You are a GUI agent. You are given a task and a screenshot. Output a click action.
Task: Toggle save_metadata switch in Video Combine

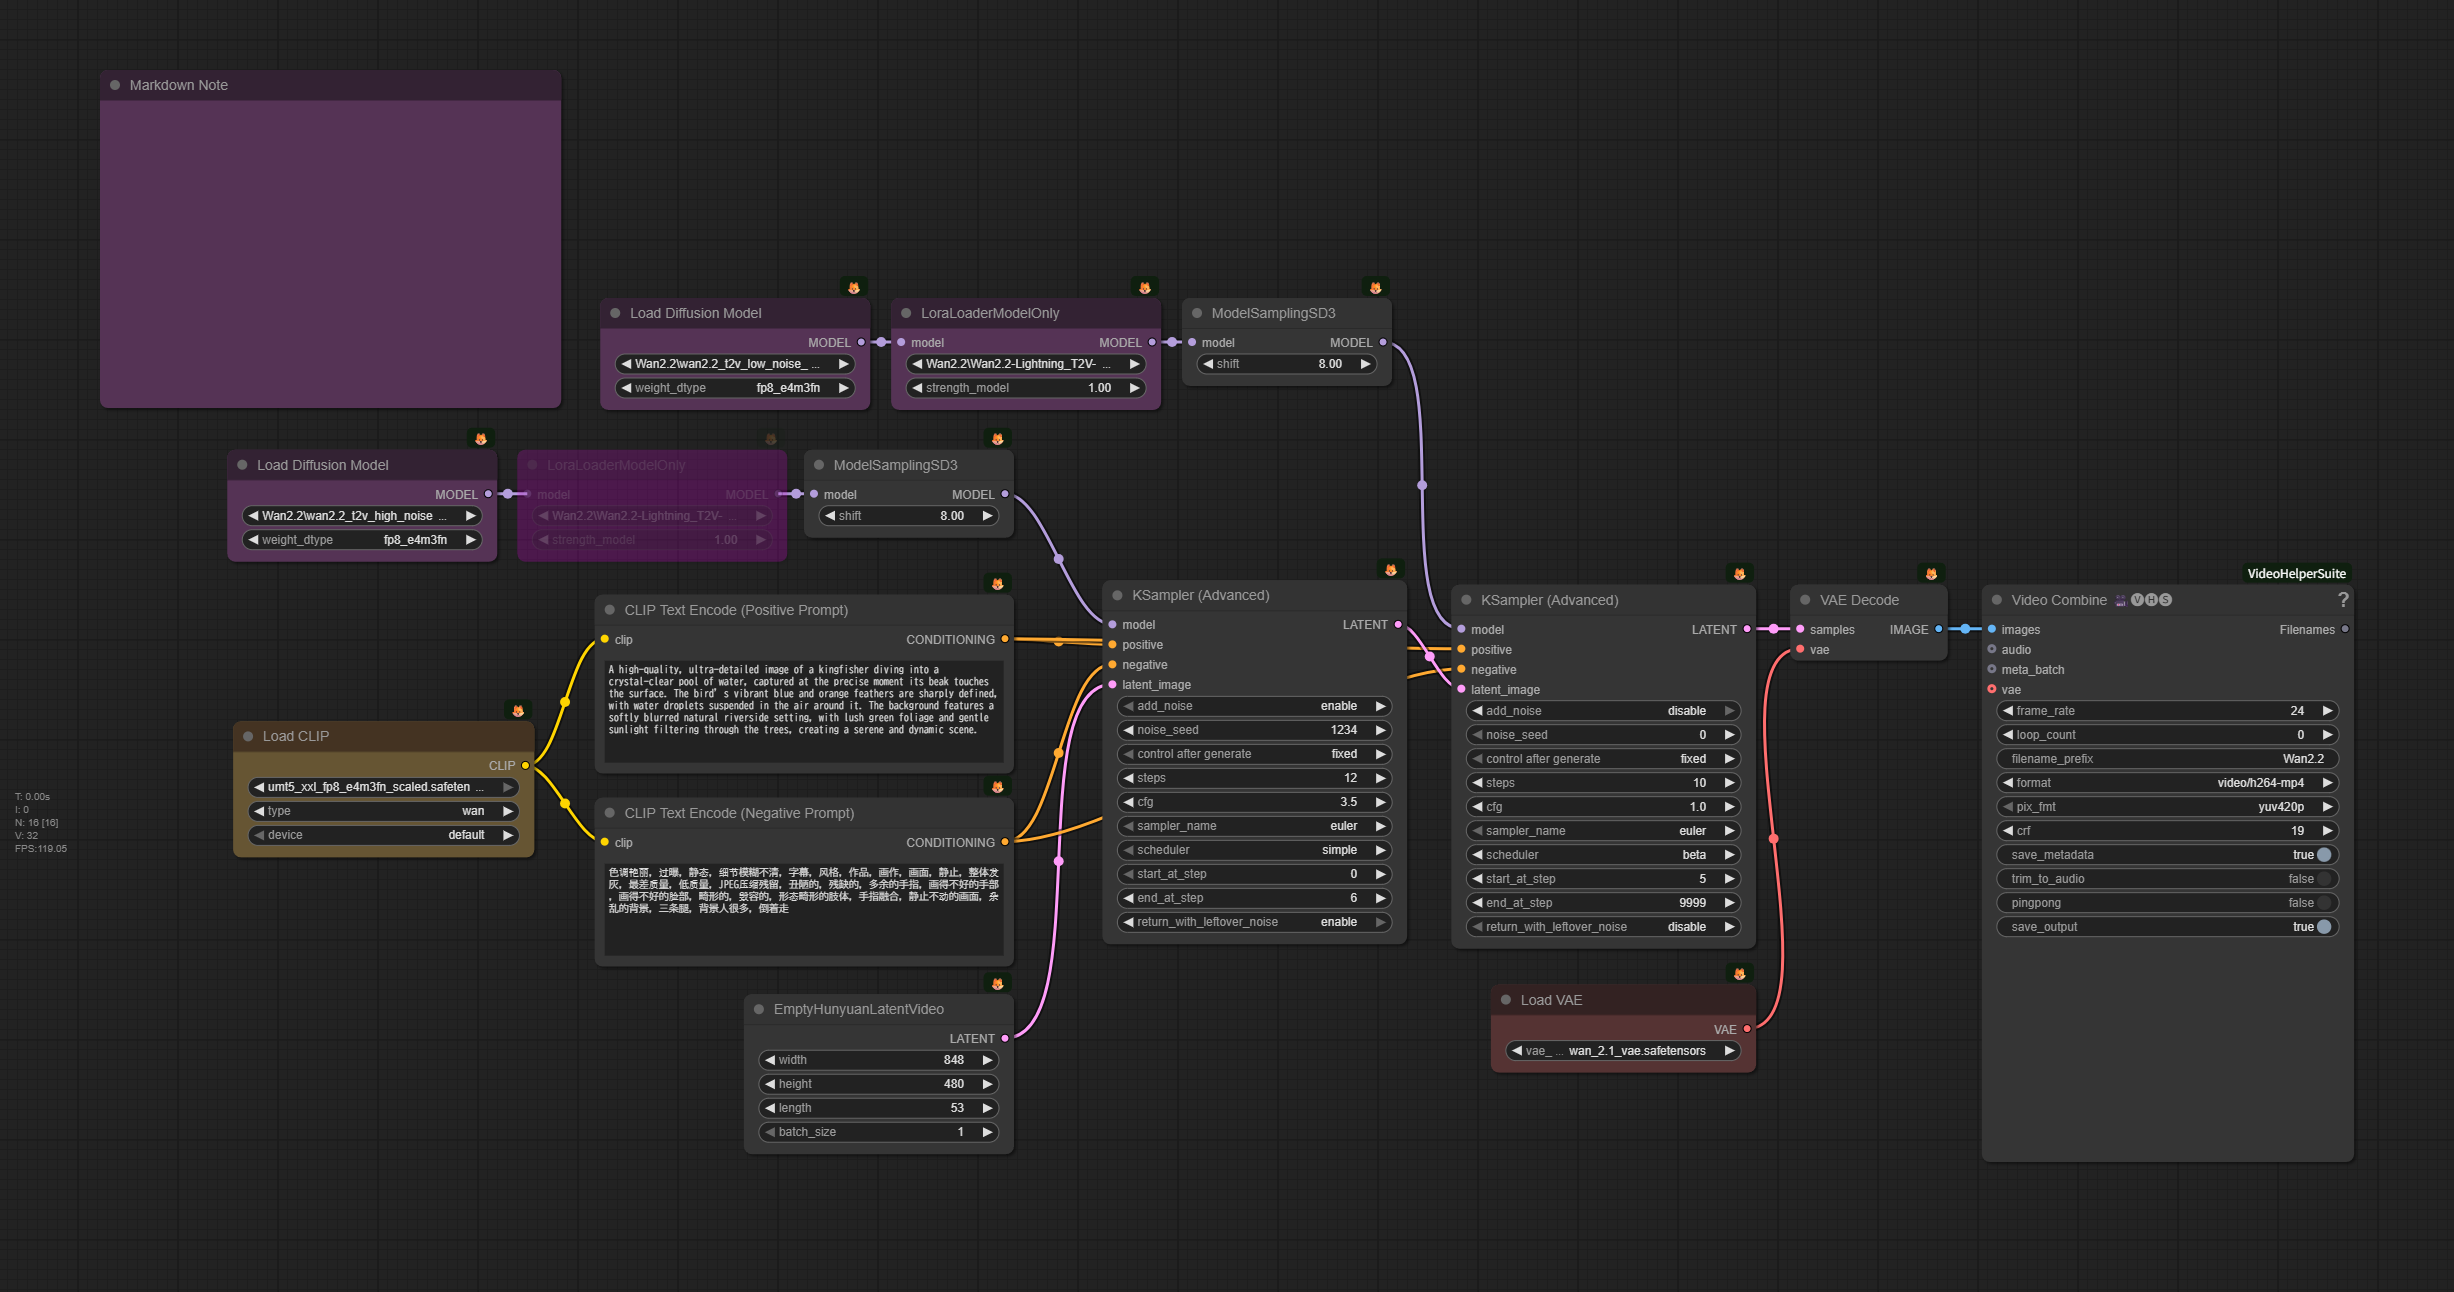[2323, 855]
